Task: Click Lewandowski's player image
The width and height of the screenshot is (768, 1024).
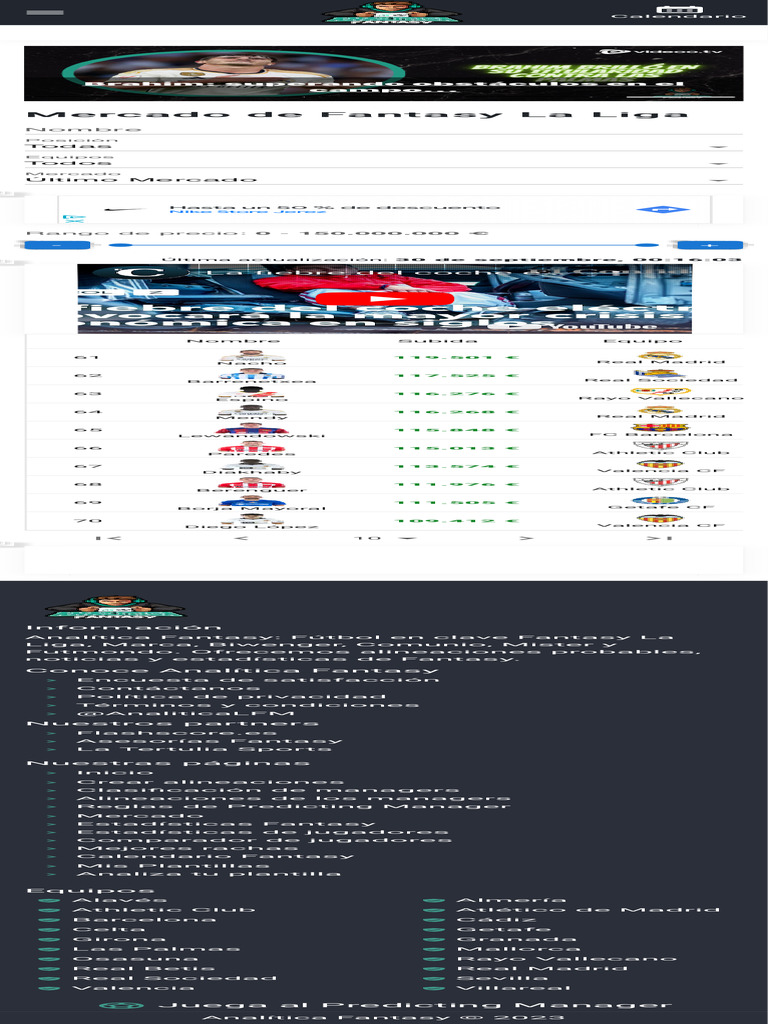Action: (251, 429)
